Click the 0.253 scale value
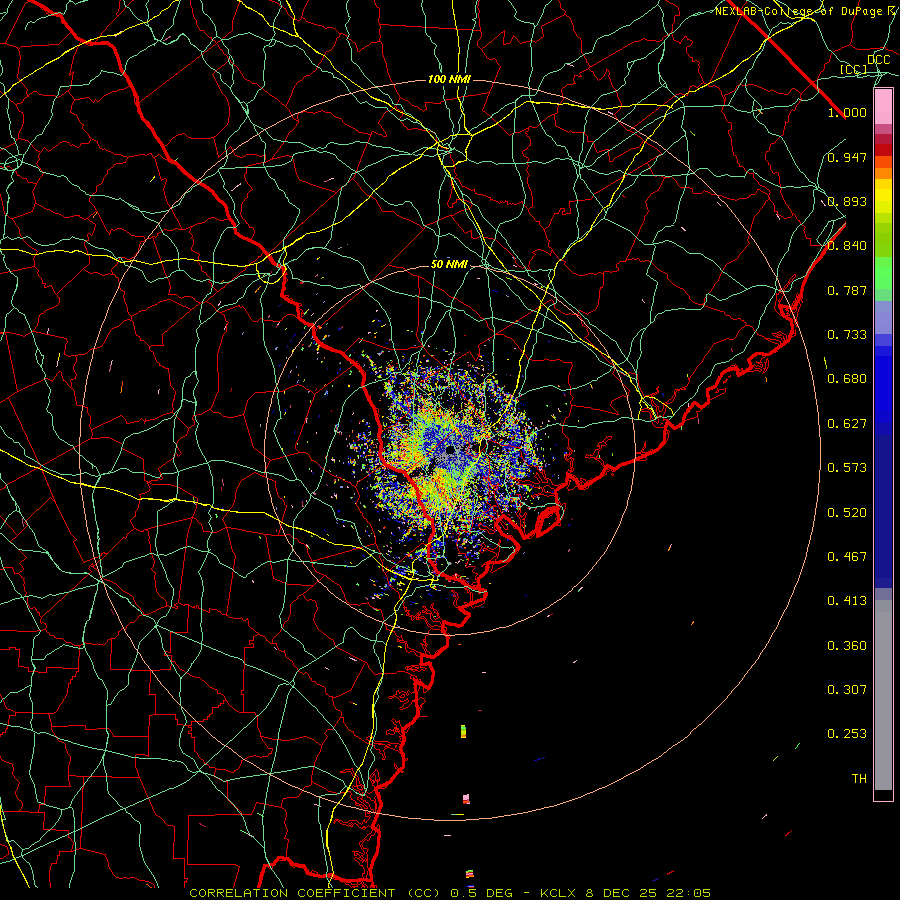 (847, 734)
